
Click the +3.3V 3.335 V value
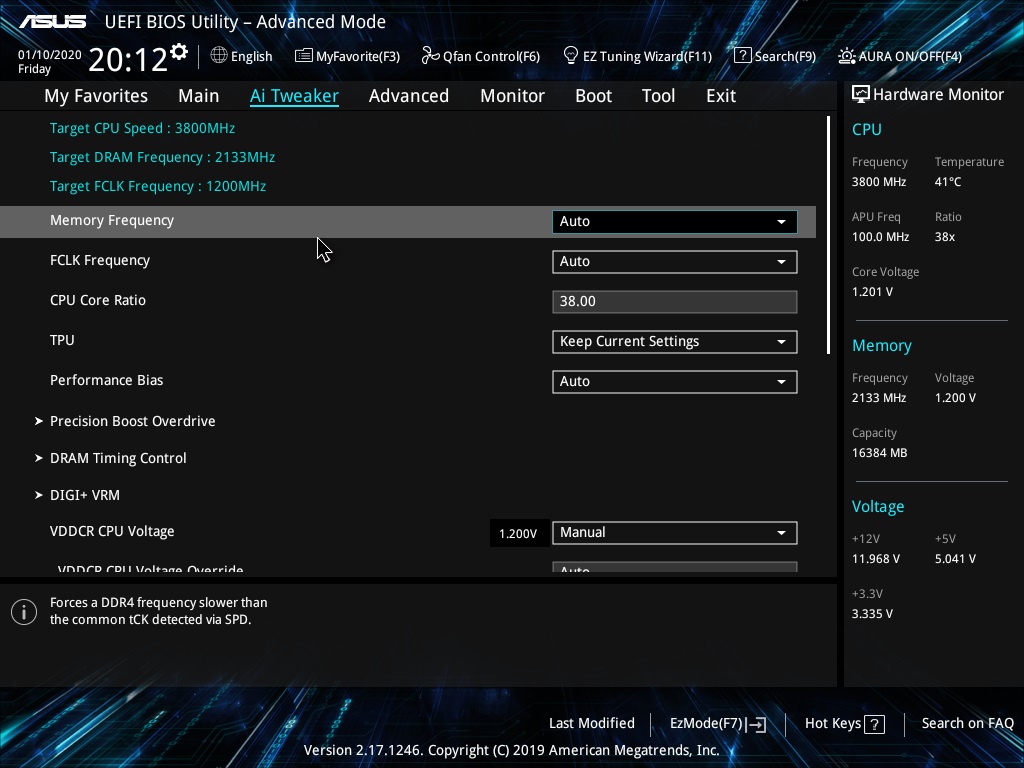coord(872,614)
